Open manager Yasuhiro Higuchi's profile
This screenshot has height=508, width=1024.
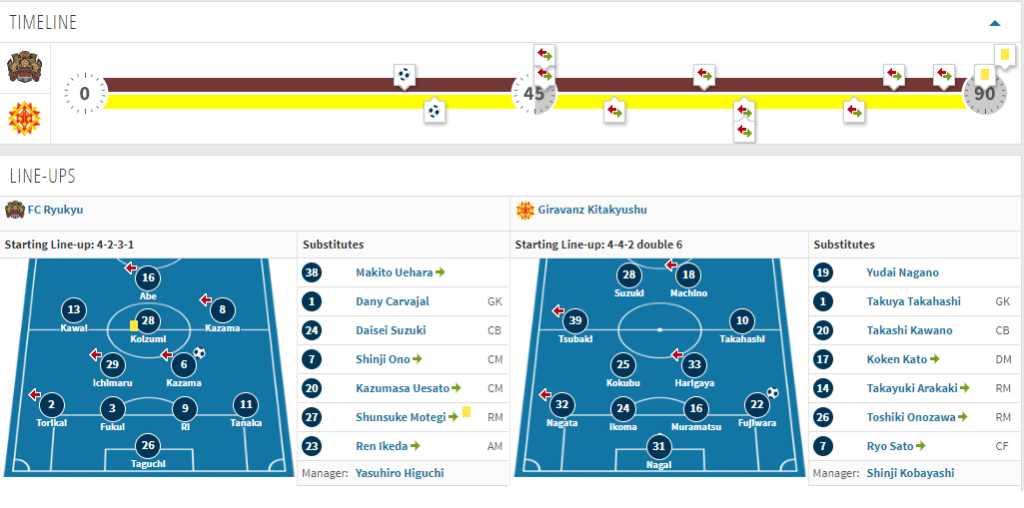pos(399,473)
